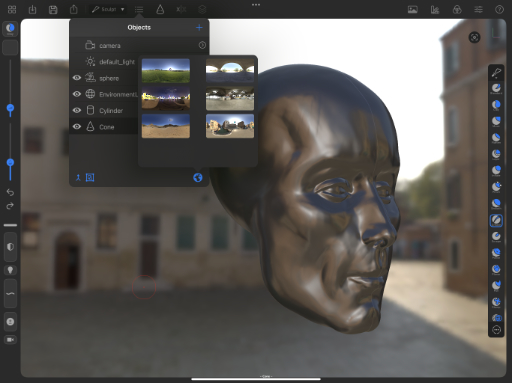Open more tools with the ellipsis button
Image resolution: width=512 pixels, height=383 pixels.
496,330
